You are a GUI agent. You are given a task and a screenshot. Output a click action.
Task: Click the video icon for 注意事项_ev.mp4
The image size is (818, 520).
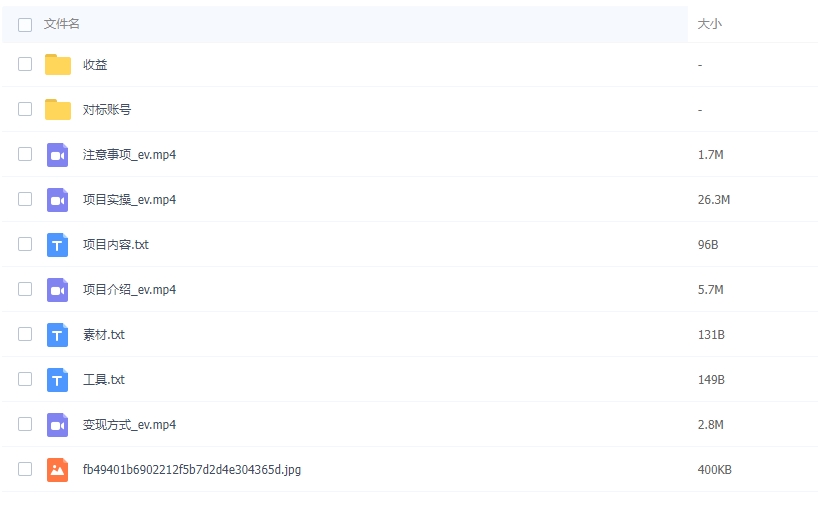click(x=57, y=155)
